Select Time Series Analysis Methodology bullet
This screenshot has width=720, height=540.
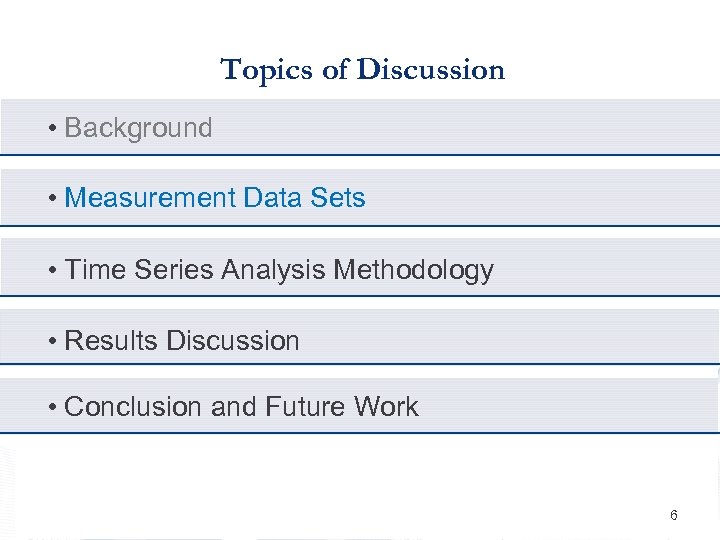click(278, 270)
